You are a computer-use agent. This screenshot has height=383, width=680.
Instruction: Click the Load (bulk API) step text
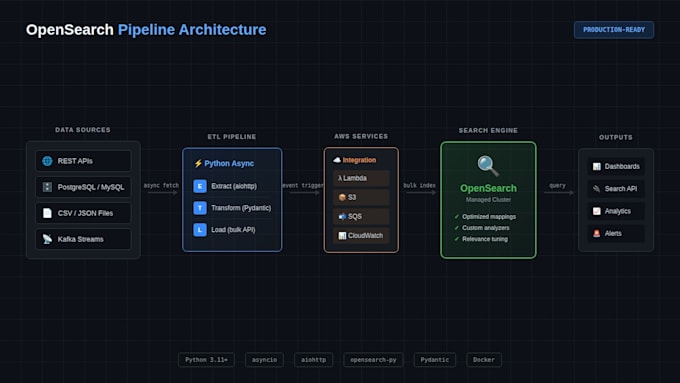point(233,229)
